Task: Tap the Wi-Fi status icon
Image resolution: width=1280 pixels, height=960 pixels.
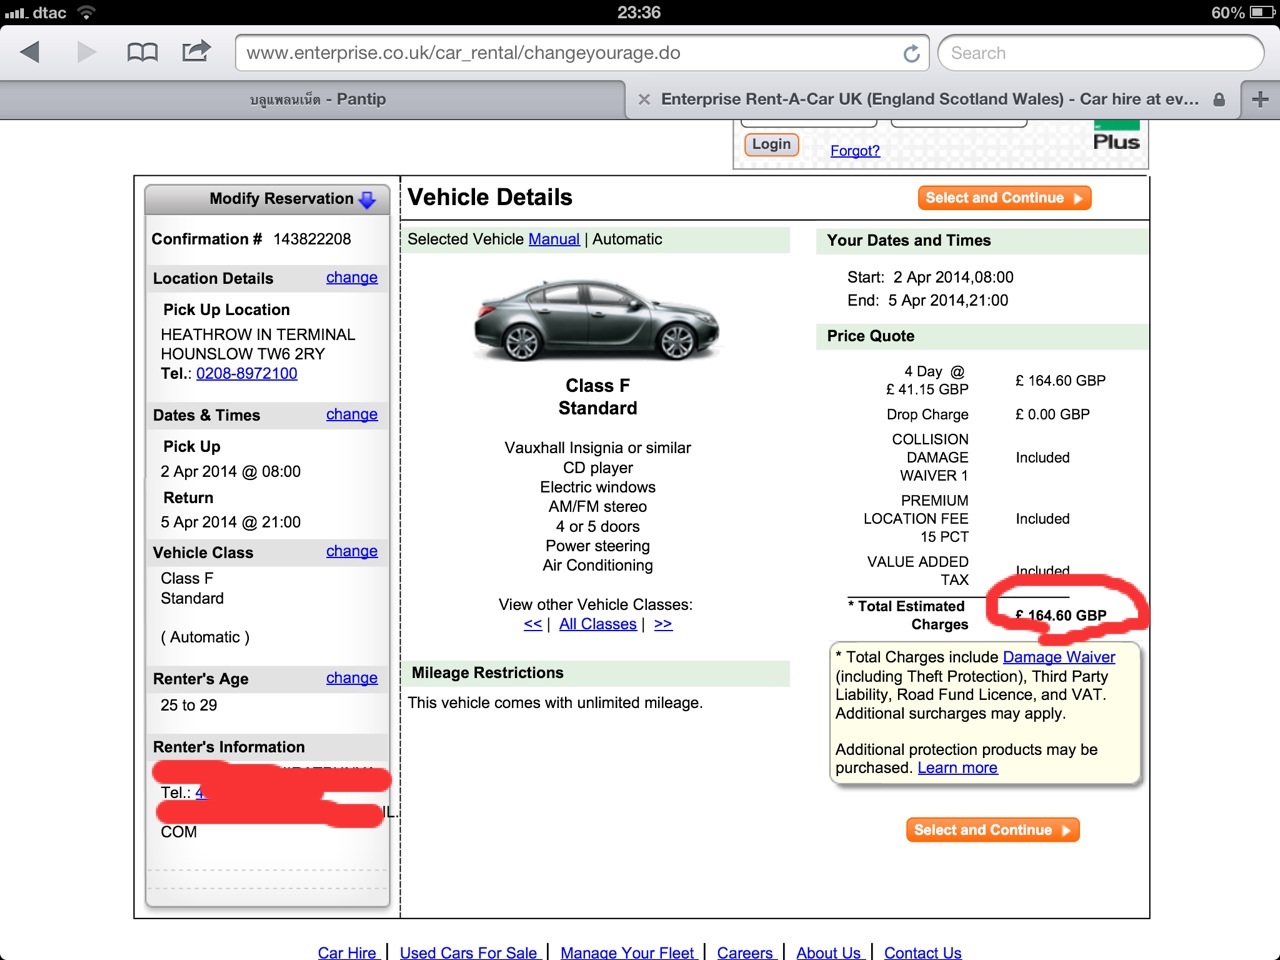Action: click(x=86, y=13)
